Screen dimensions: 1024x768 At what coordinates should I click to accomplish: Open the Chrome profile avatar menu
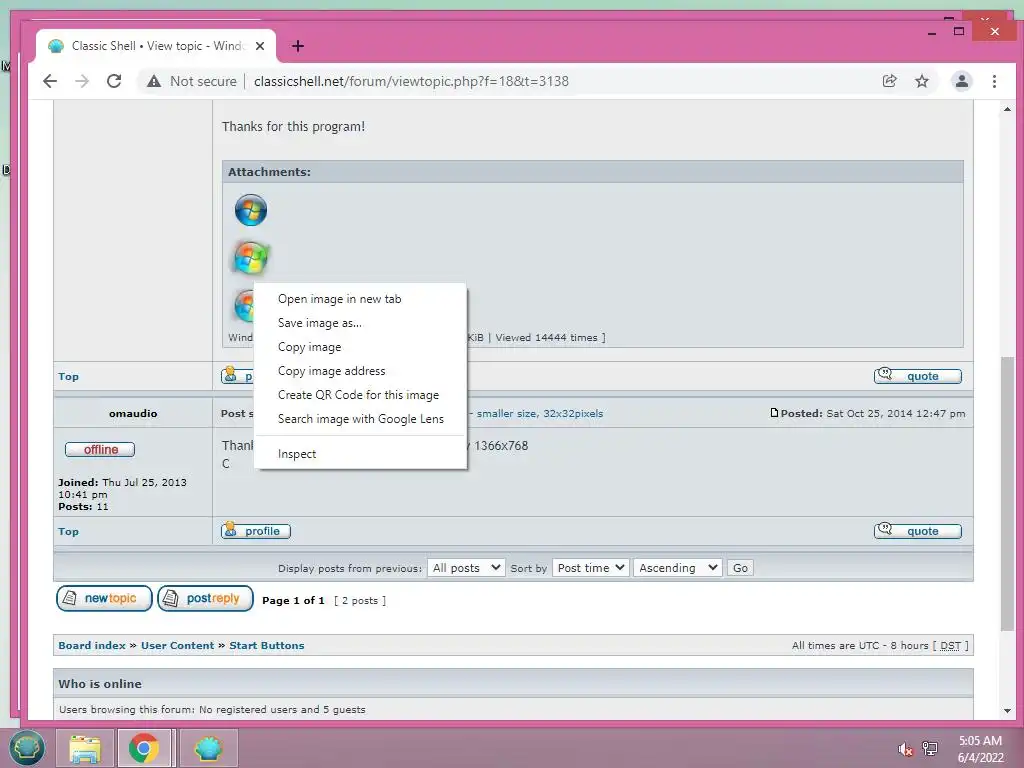[x=961, y=81]
